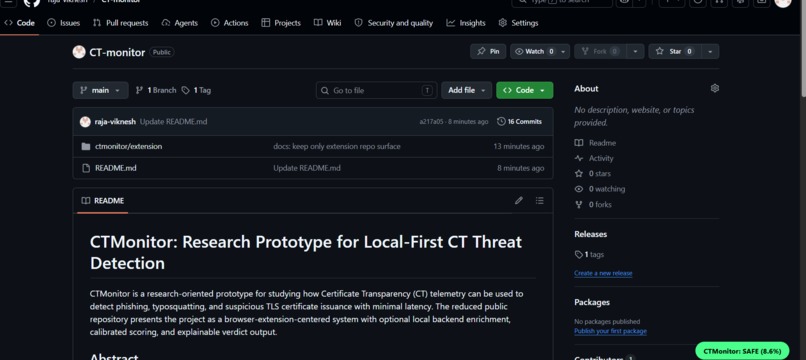
Task: Open Security and quality tab
Action: (394, 23)
